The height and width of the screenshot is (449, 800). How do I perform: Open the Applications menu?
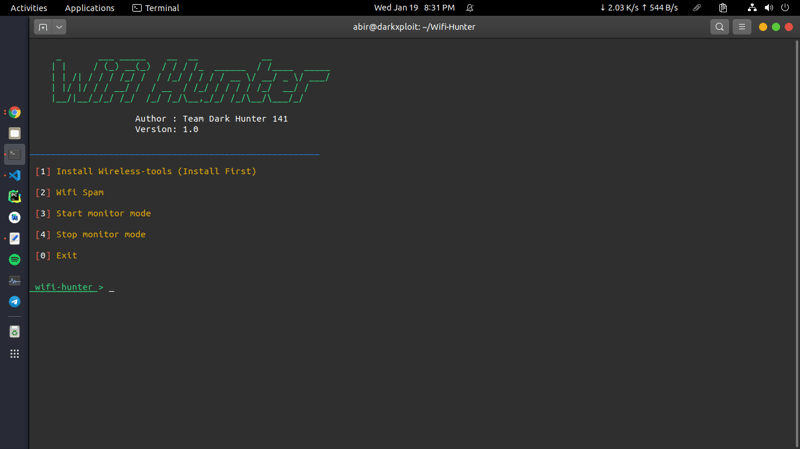tap(89, 8)
